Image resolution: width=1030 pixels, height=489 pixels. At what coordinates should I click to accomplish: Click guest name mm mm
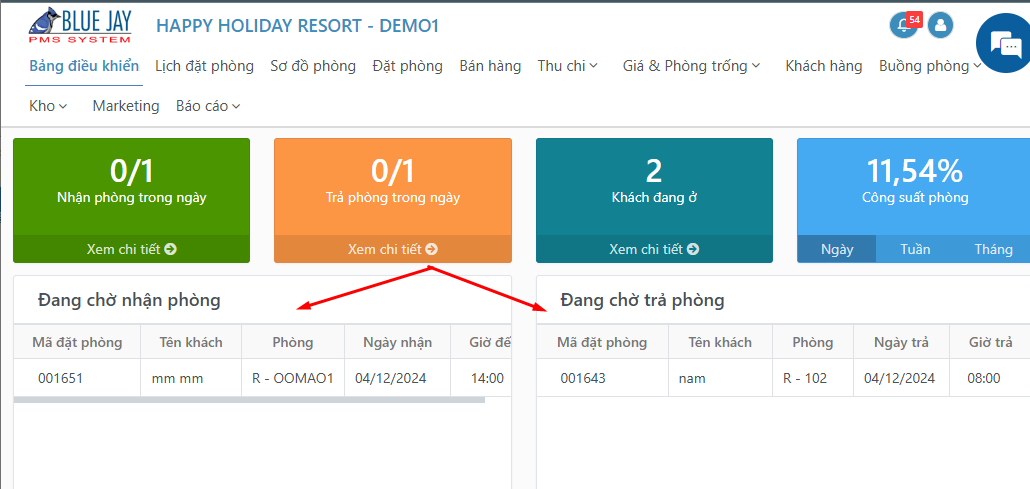coord(177,378)
